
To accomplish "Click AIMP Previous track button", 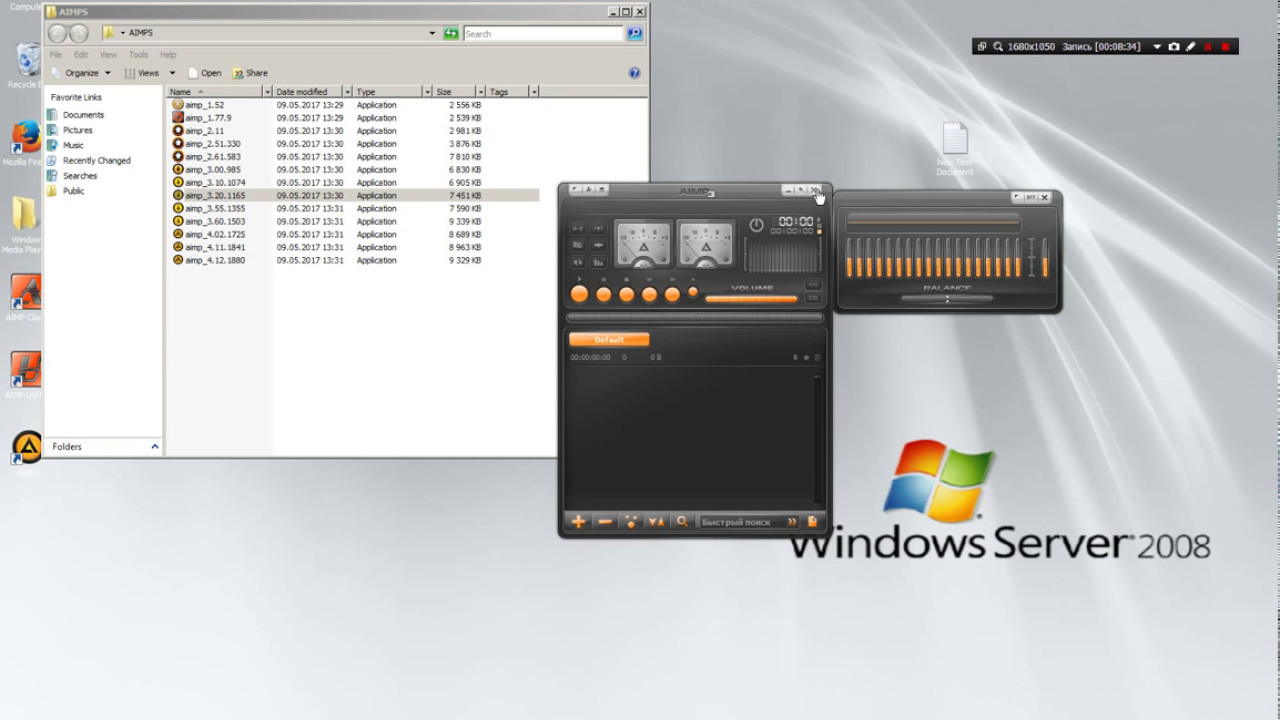I will point(649,294).
